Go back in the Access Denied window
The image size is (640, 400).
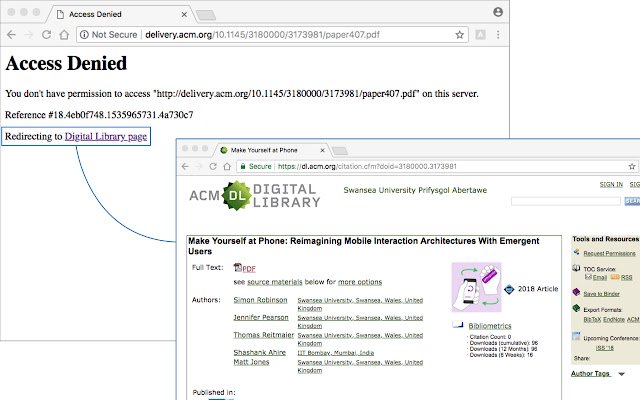[11, 35]
